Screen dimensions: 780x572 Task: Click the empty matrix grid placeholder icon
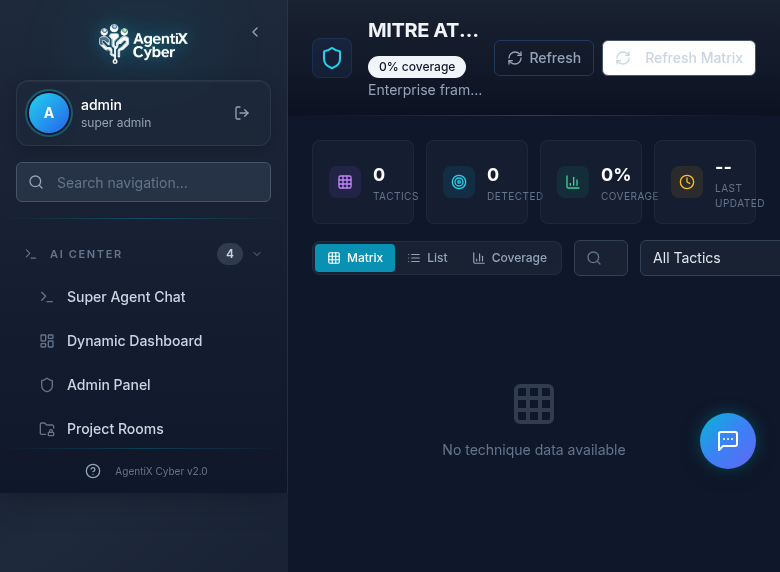tap(534, 404)
